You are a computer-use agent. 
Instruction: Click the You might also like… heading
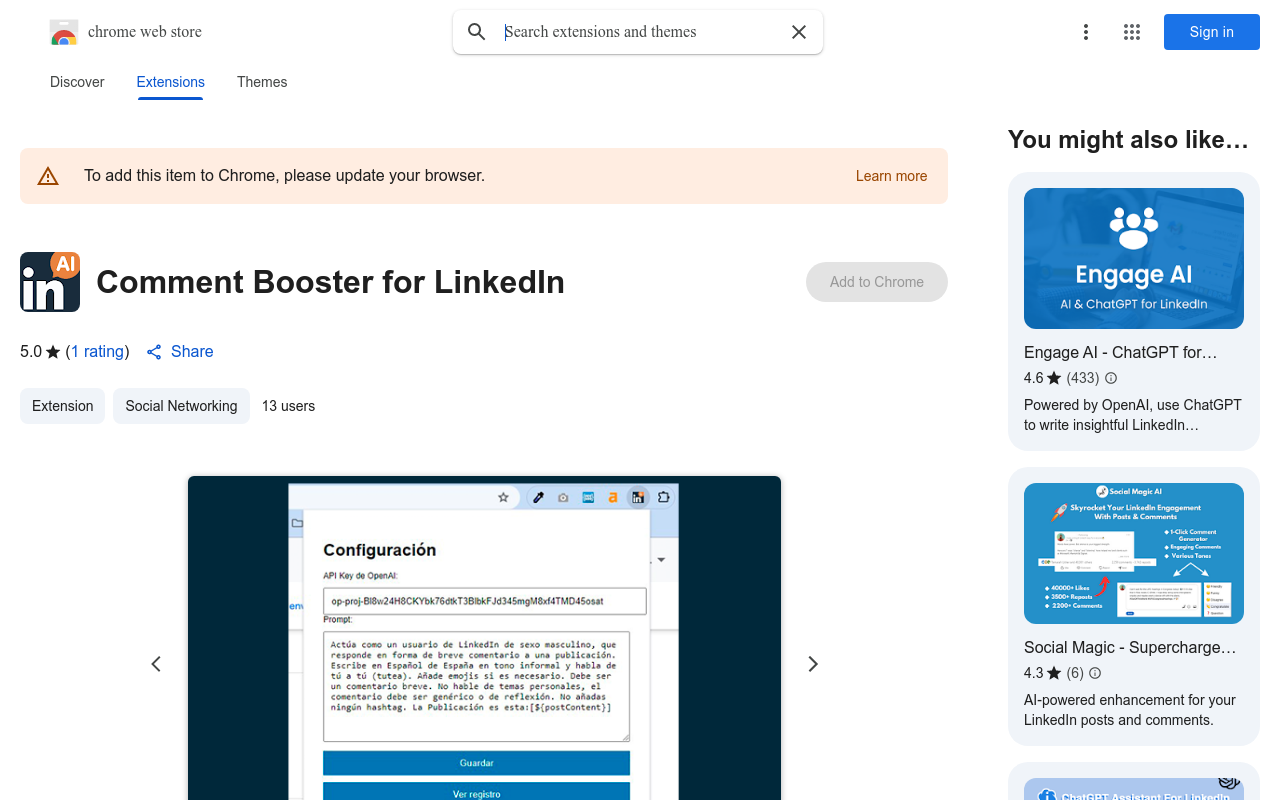(1128, 140)
